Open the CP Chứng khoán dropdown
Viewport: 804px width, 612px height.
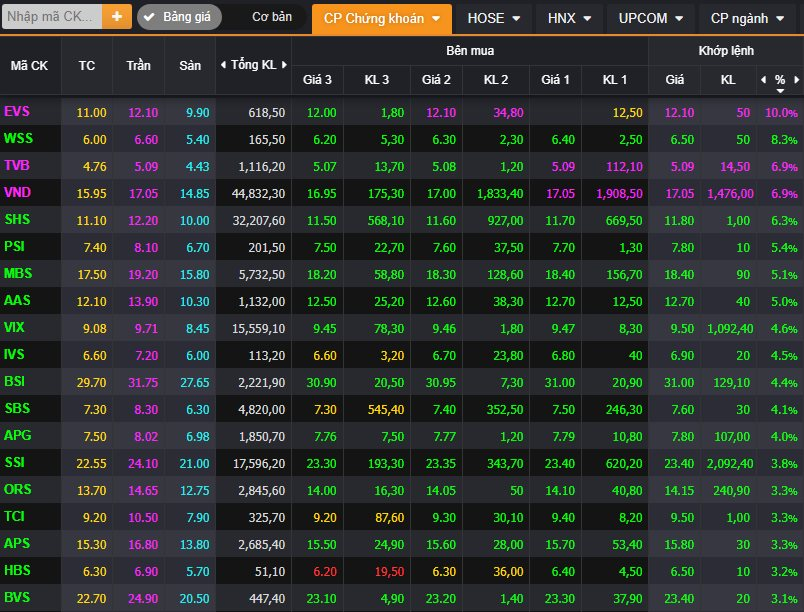(381, 18)
